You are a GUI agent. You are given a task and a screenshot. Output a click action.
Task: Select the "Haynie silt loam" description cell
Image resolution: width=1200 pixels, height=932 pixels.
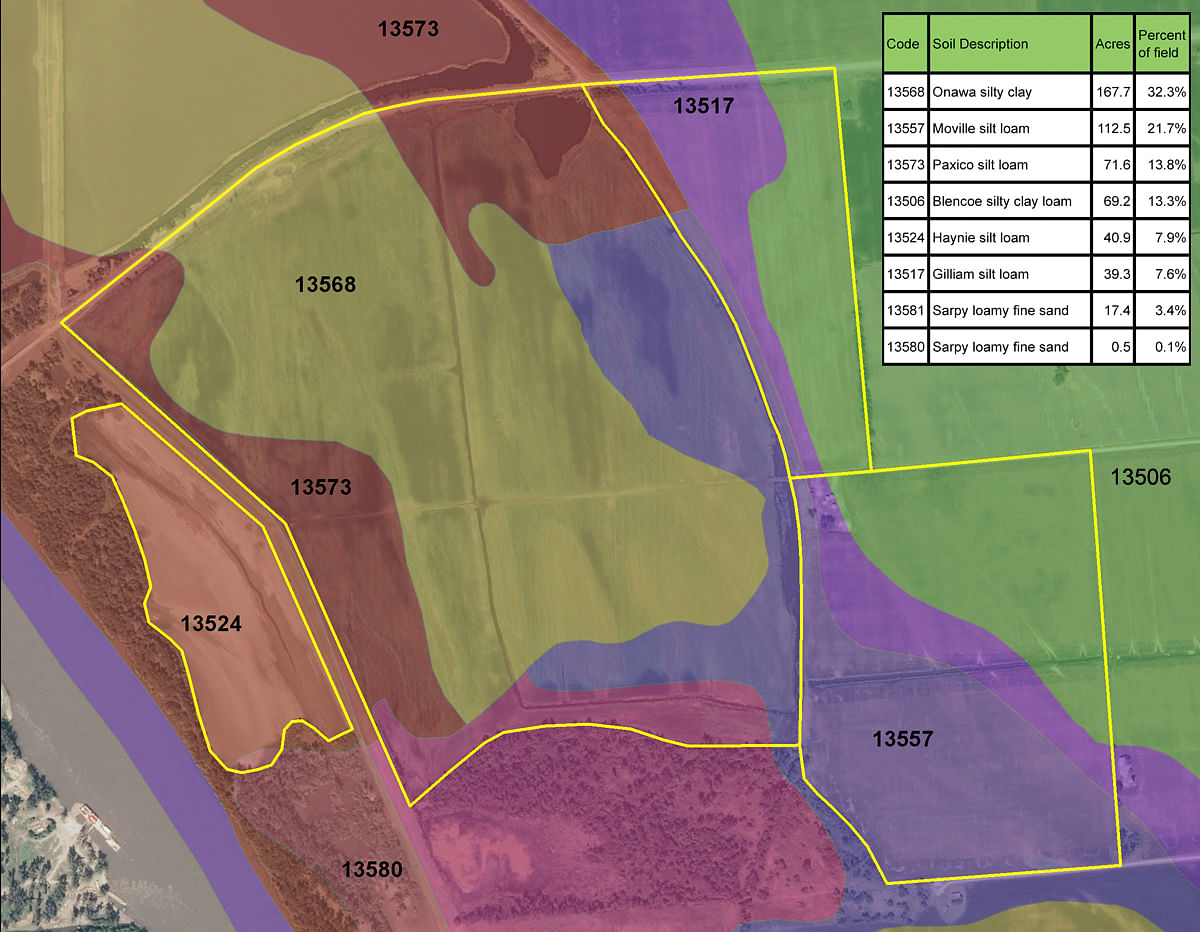(1009, 238)
